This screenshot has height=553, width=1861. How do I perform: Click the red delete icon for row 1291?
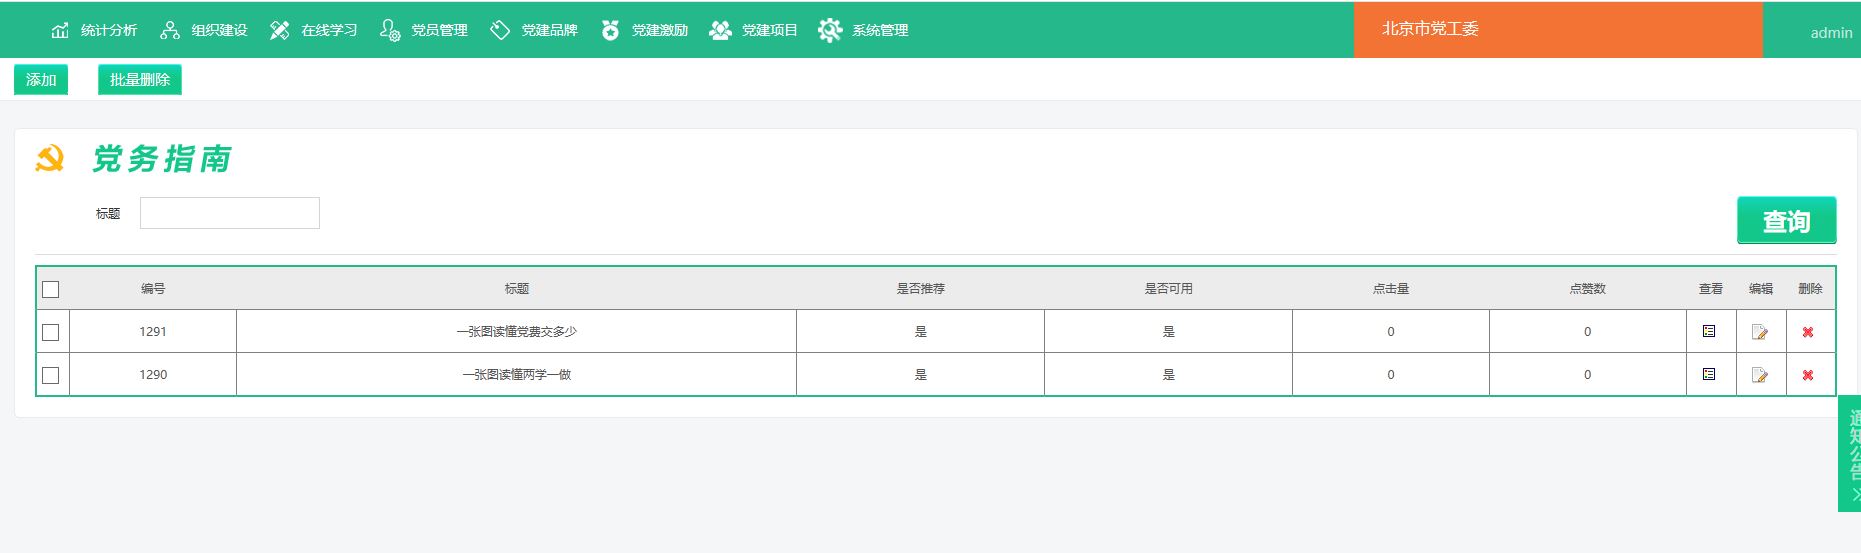(1808, 332)
